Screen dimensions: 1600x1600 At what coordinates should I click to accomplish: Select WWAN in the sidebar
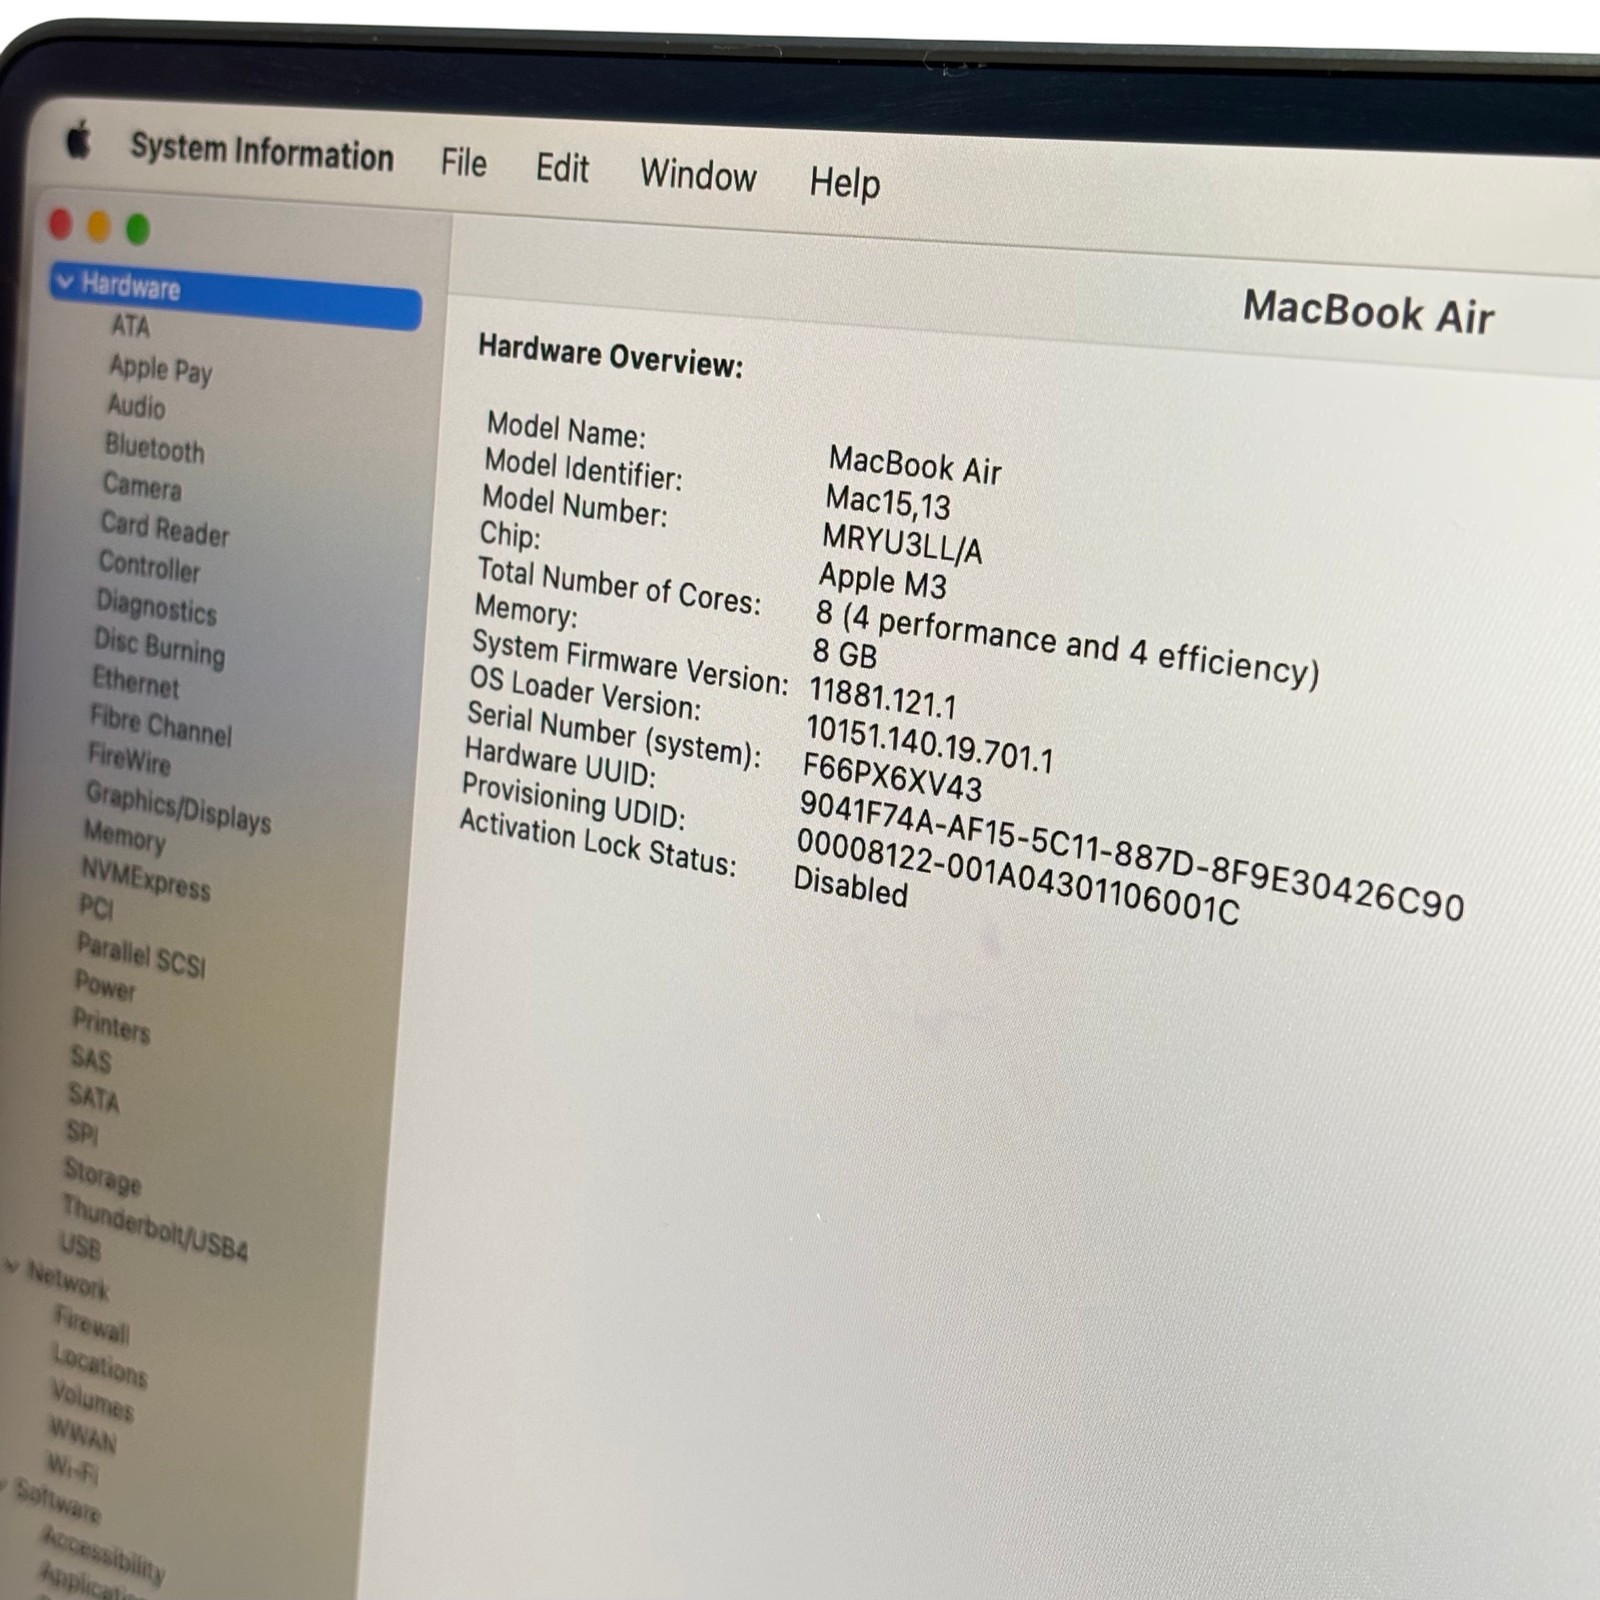82,1435
